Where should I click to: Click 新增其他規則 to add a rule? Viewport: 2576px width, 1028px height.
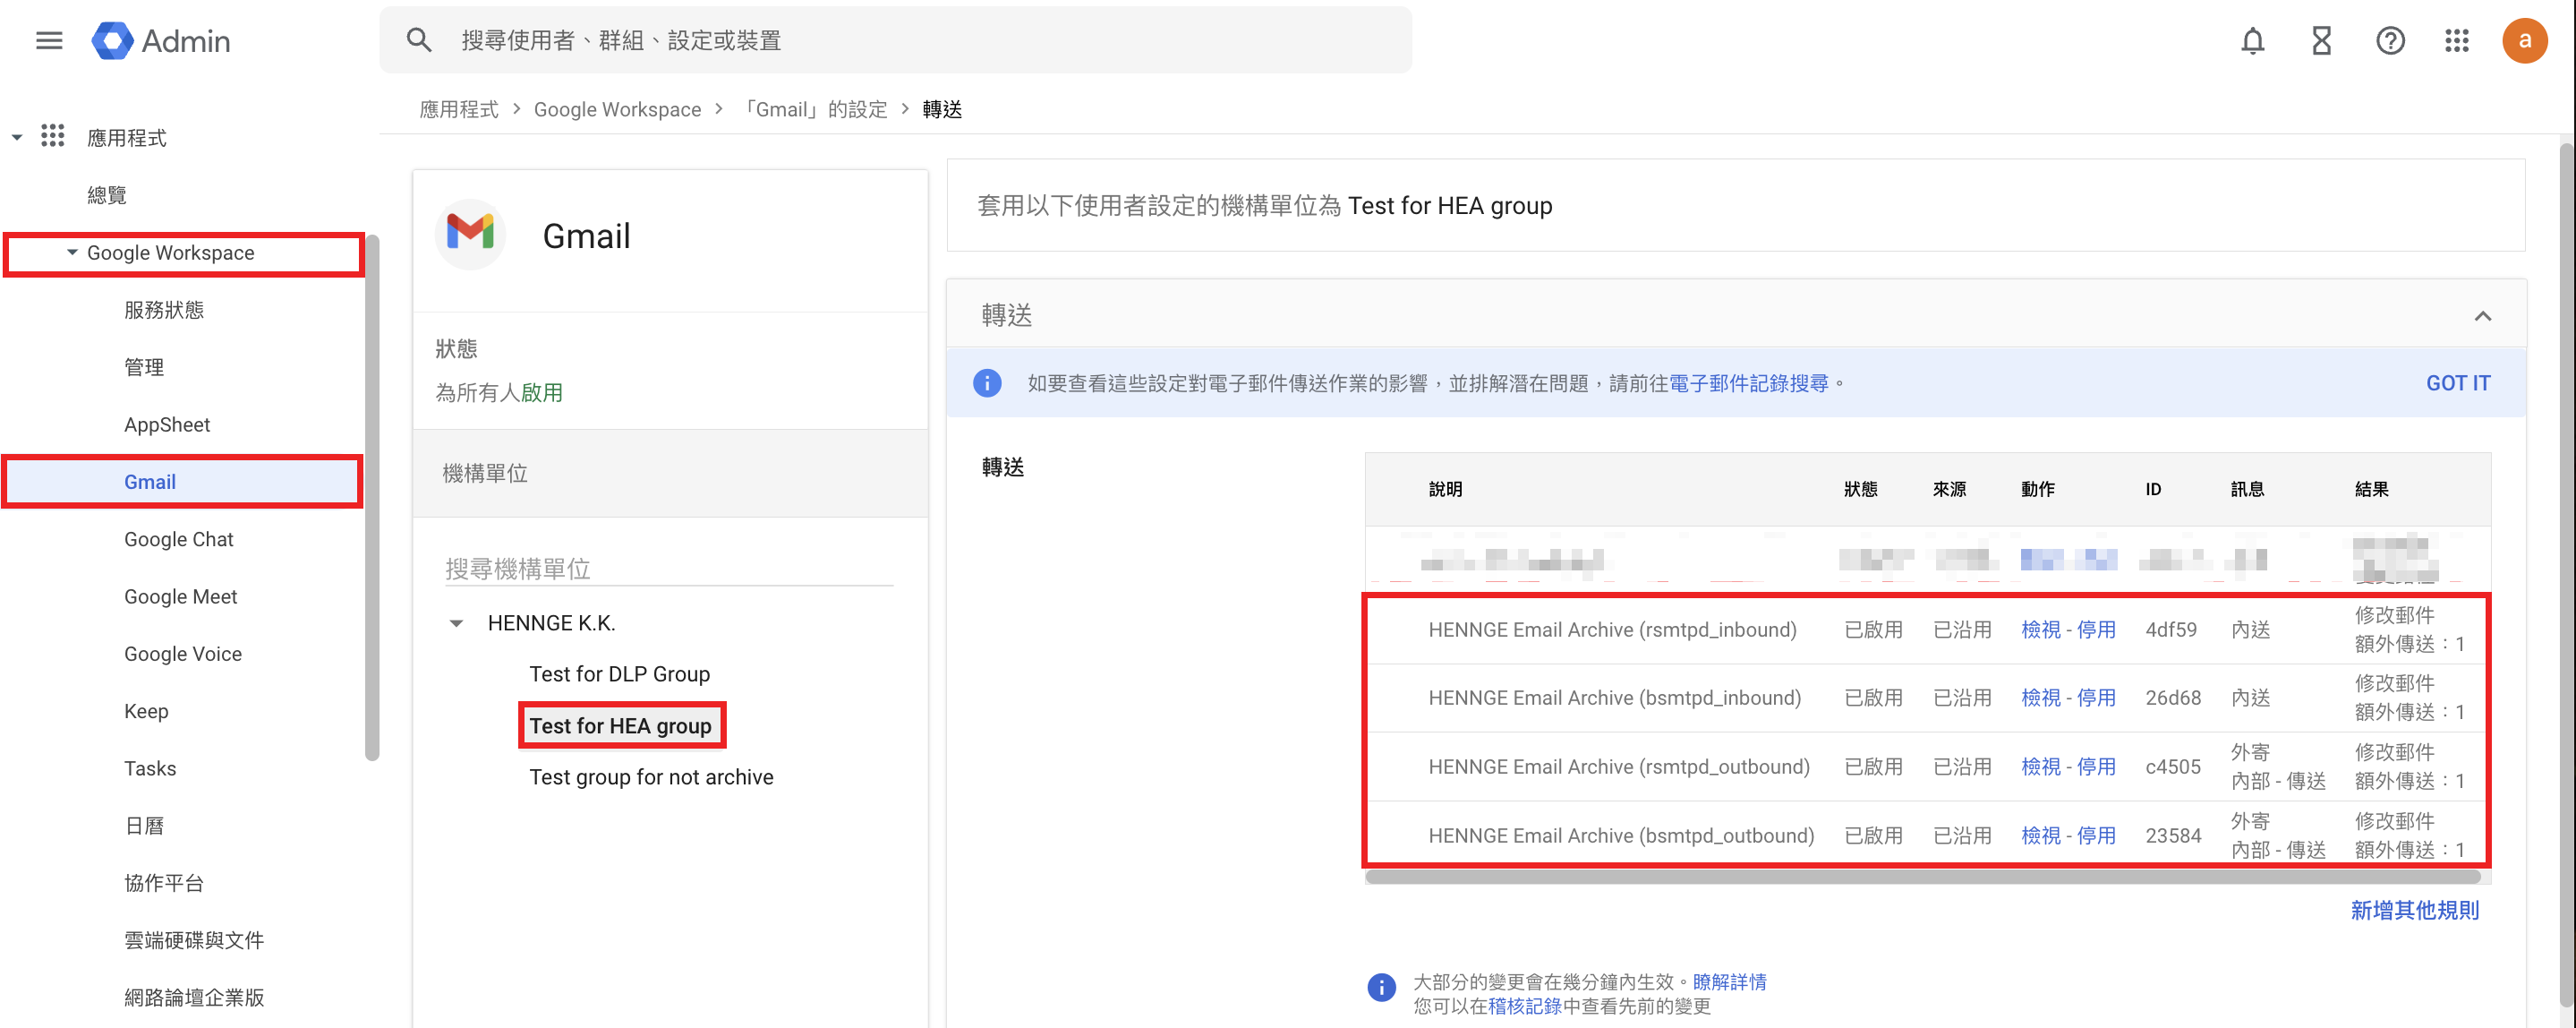click(x=2414, y=910)
